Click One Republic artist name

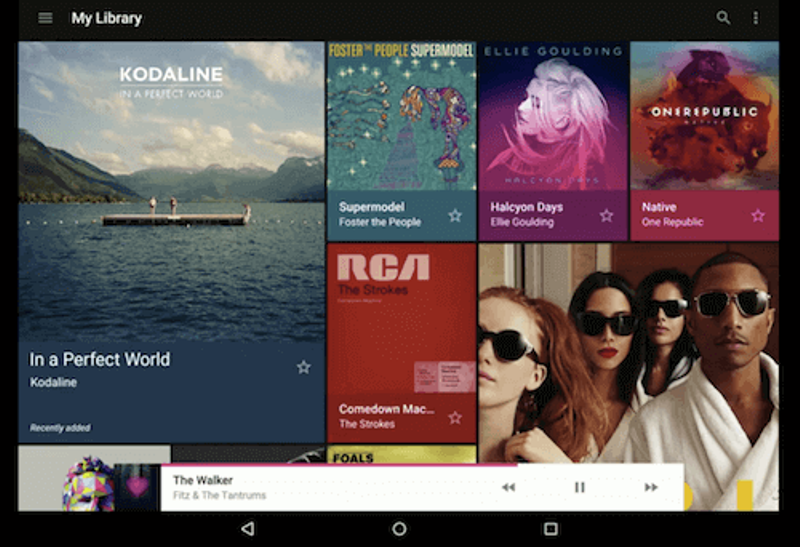[672, 222]
